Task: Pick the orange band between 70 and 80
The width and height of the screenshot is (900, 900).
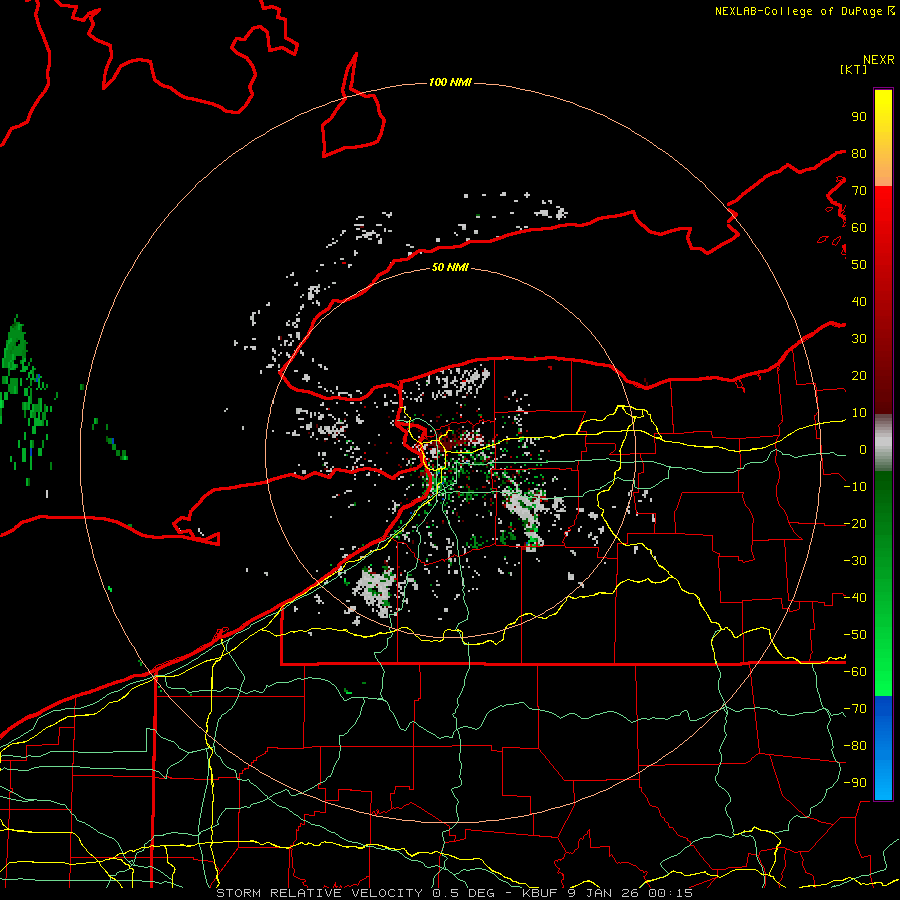Action: click(883, 170)
